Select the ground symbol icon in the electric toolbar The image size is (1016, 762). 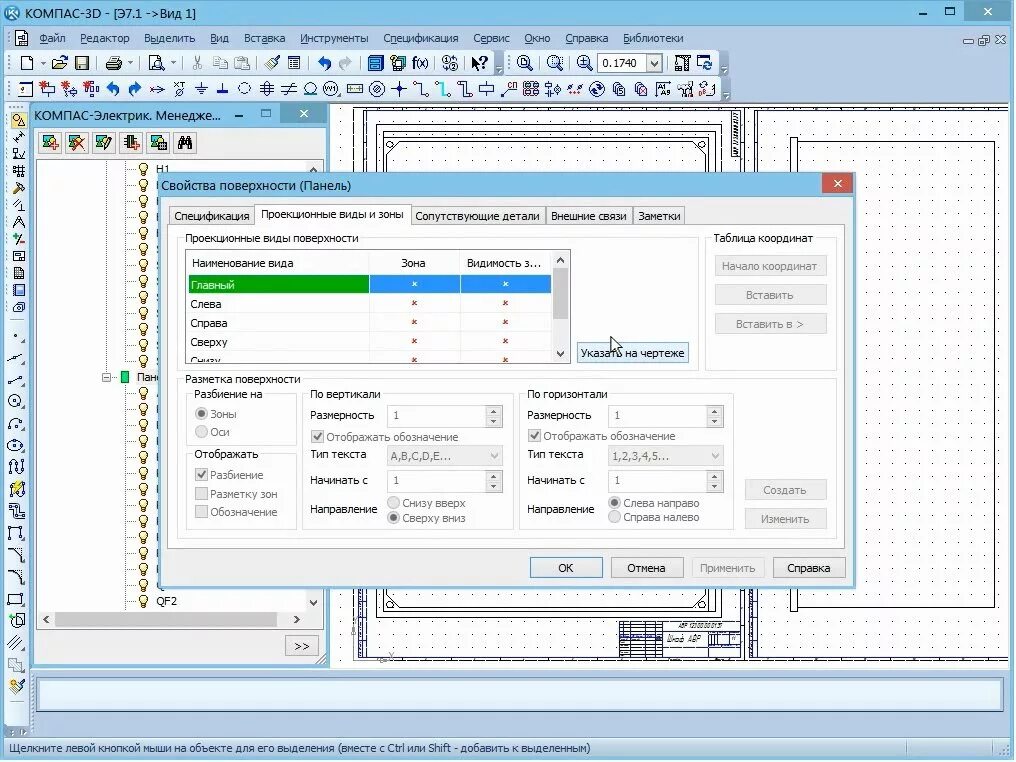pyautogui.click(x=202, y=89)
